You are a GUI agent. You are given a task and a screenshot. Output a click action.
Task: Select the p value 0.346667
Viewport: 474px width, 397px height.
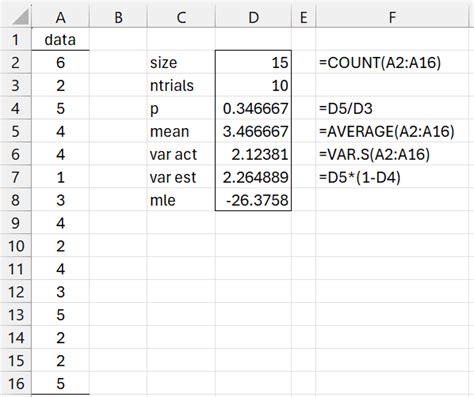253,108
